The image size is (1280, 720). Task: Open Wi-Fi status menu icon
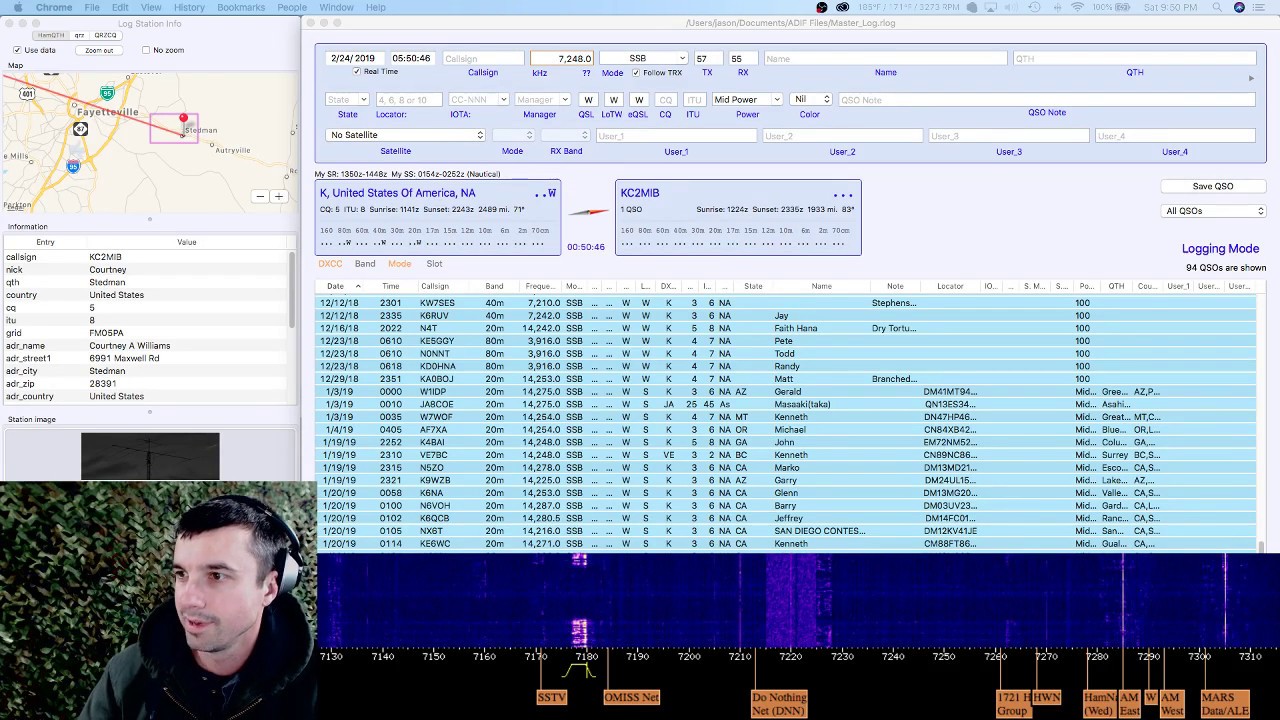coord(1077,7)
